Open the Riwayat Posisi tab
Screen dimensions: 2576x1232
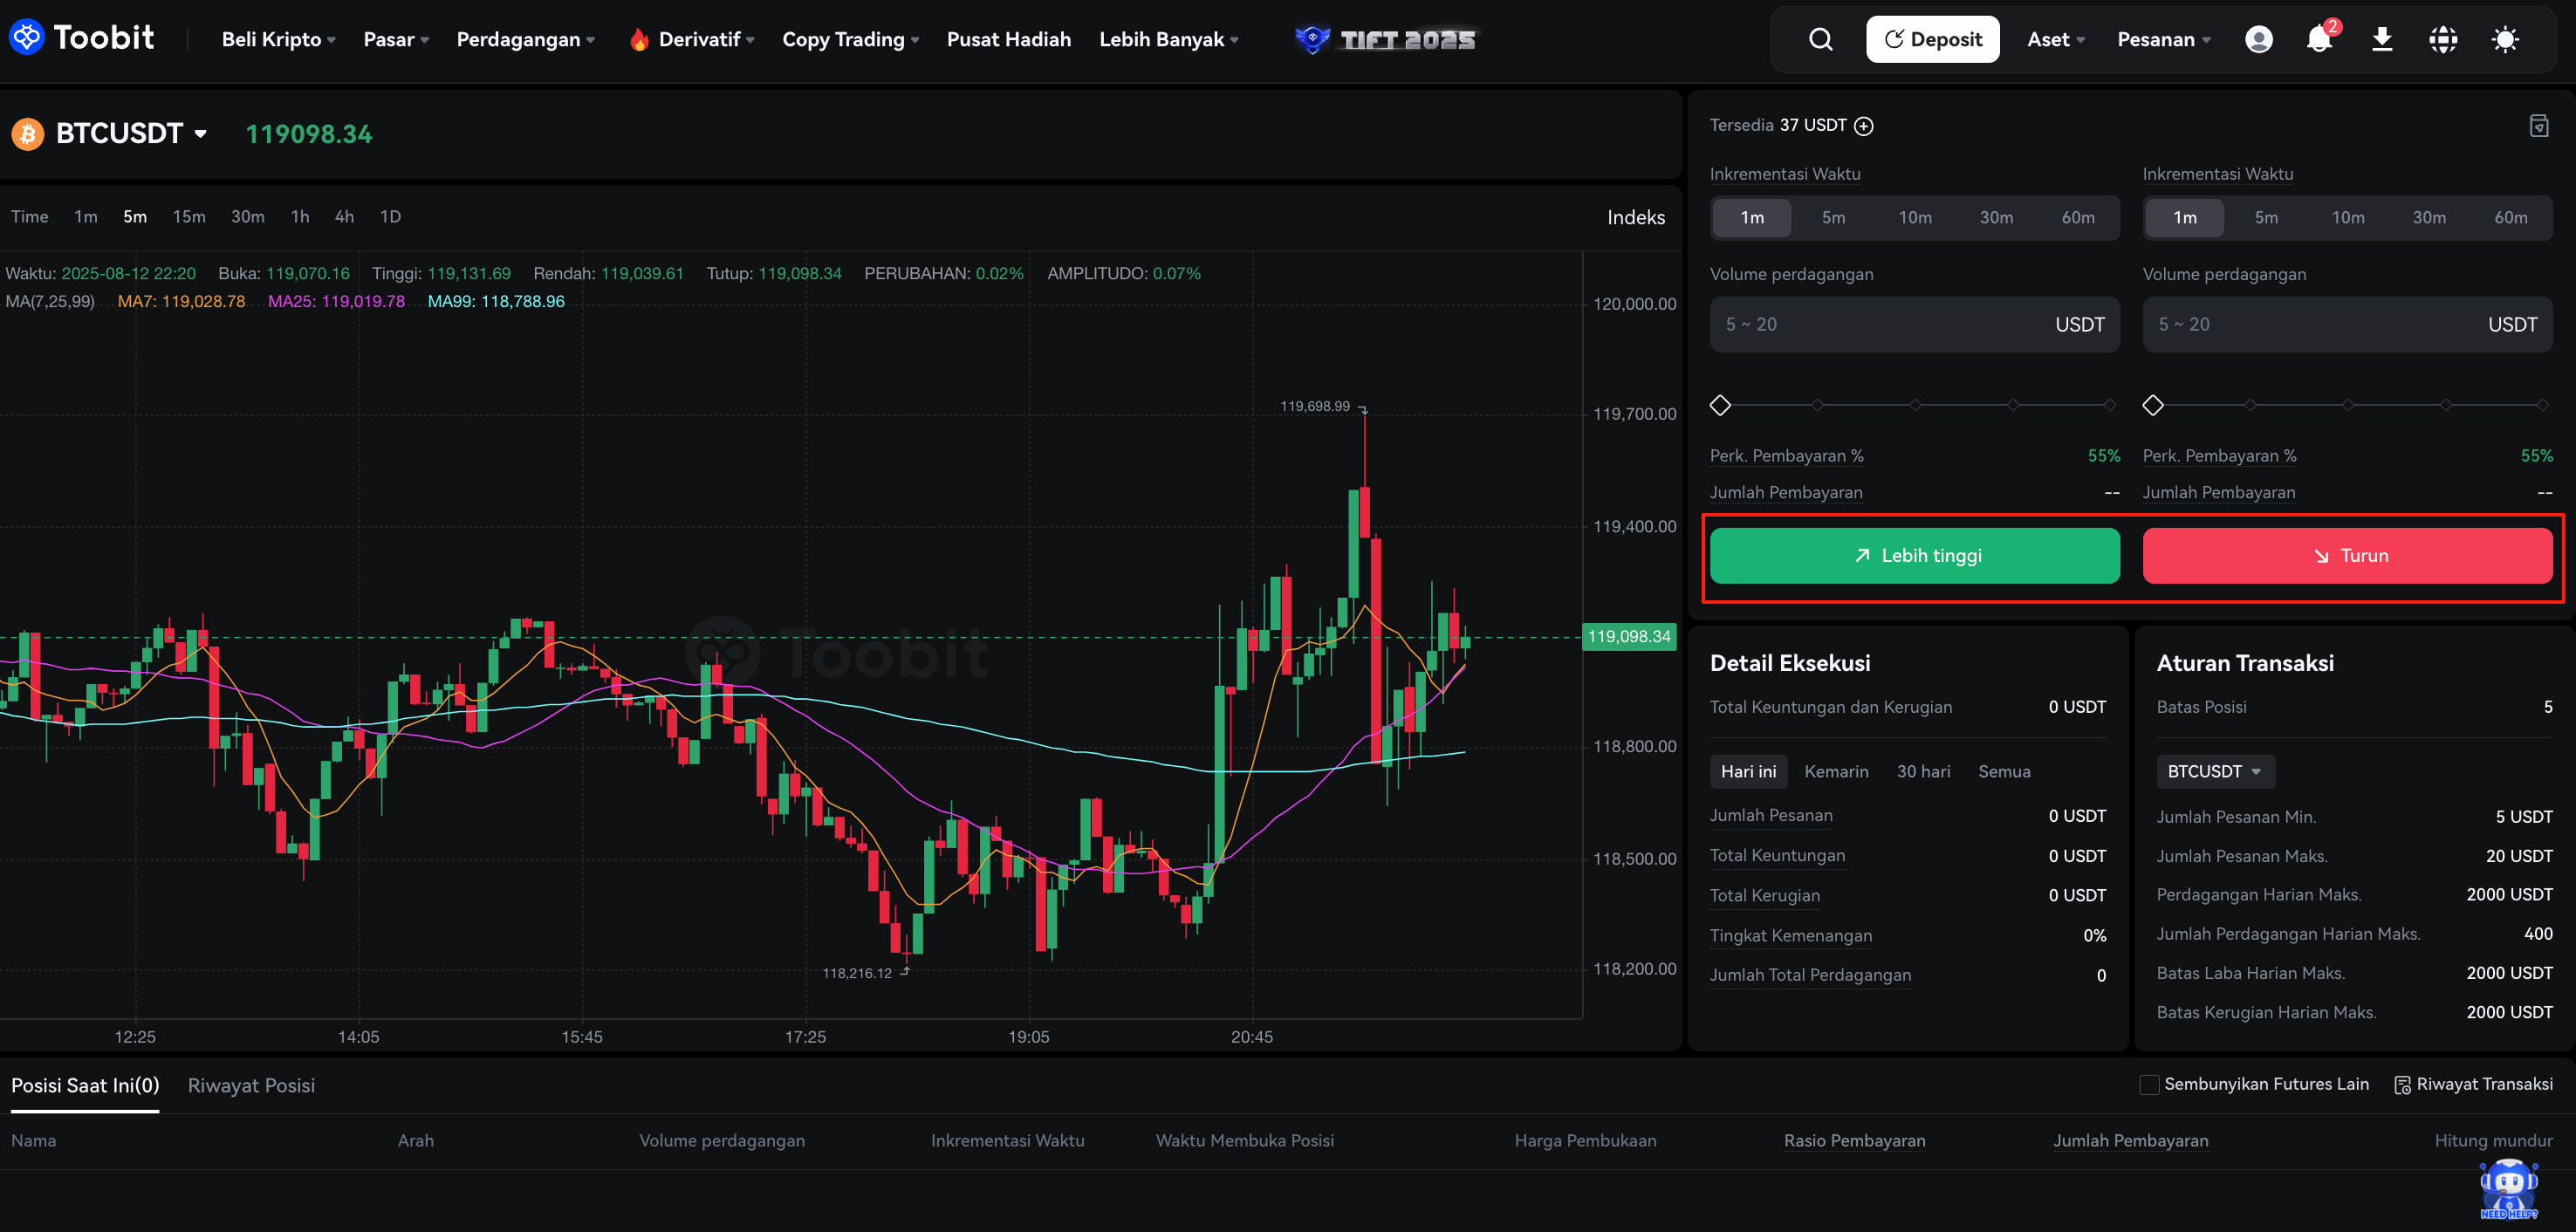coord(251,1085)
